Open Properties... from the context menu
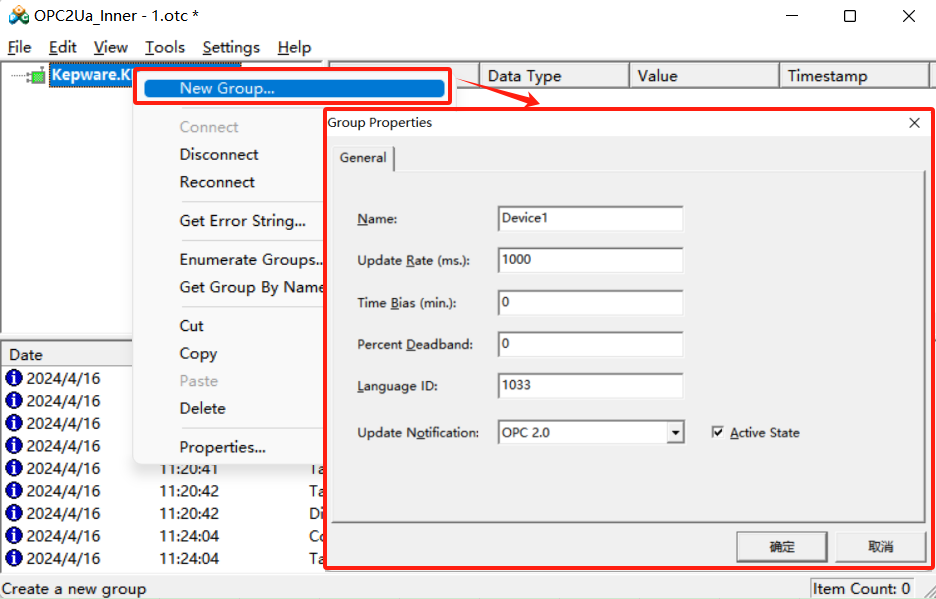This screenshot has height=599, width=936. click(x=223, y=447)
